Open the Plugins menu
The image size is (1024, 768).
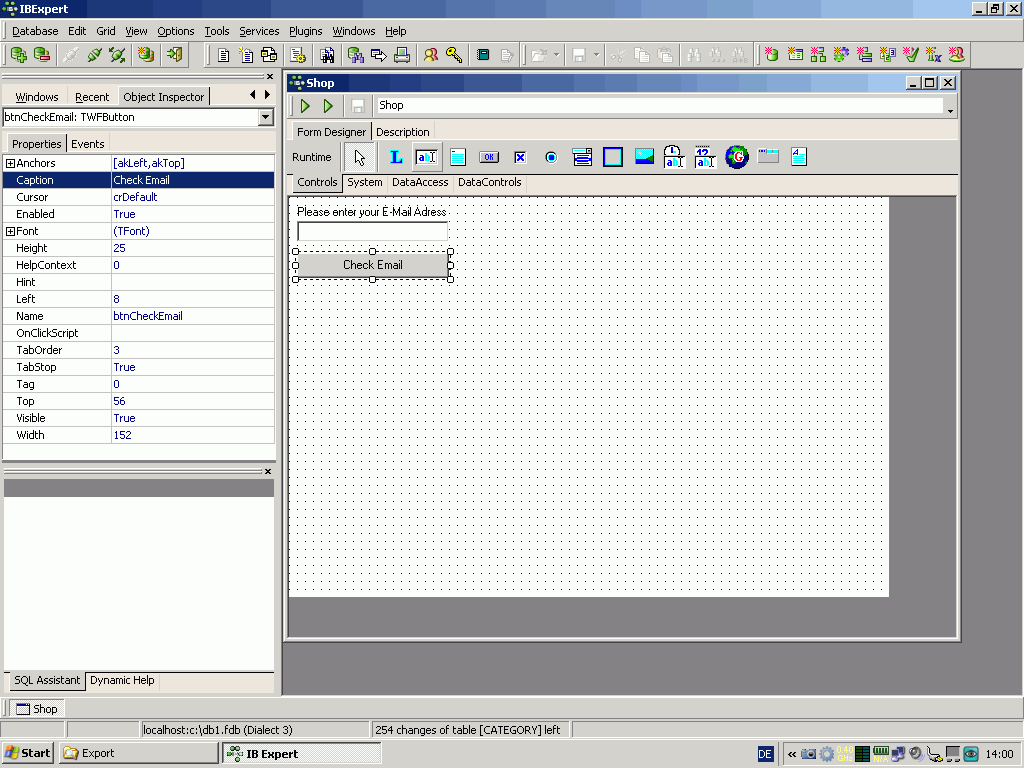(x=306, y=31)
